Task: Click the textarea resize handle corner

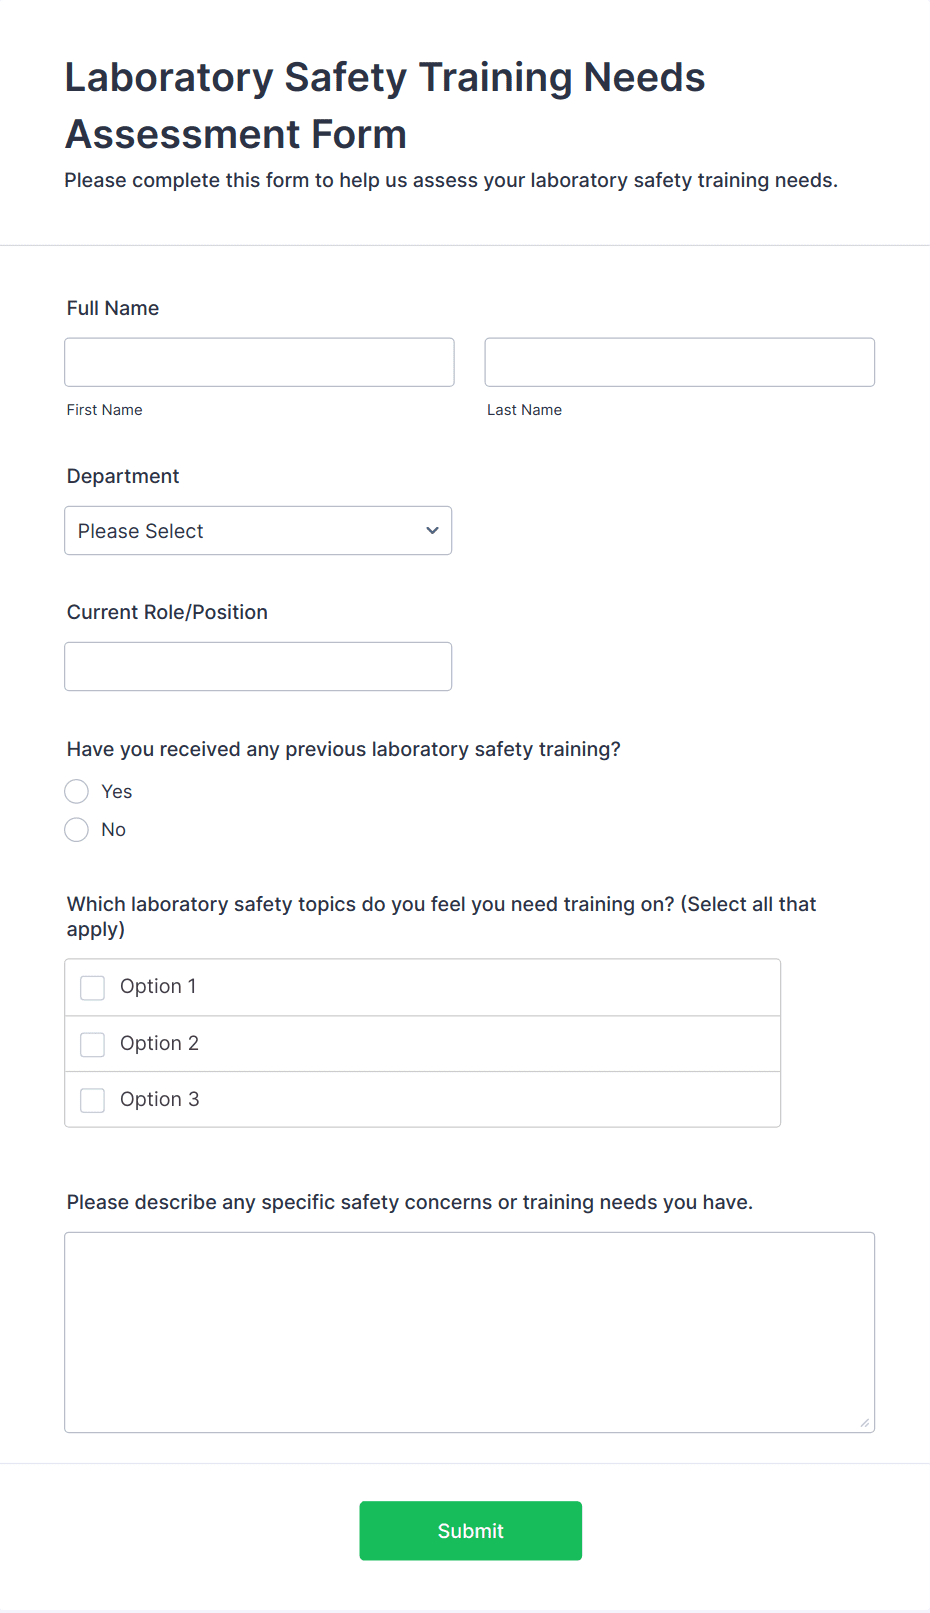Action: pos(865,1422)
